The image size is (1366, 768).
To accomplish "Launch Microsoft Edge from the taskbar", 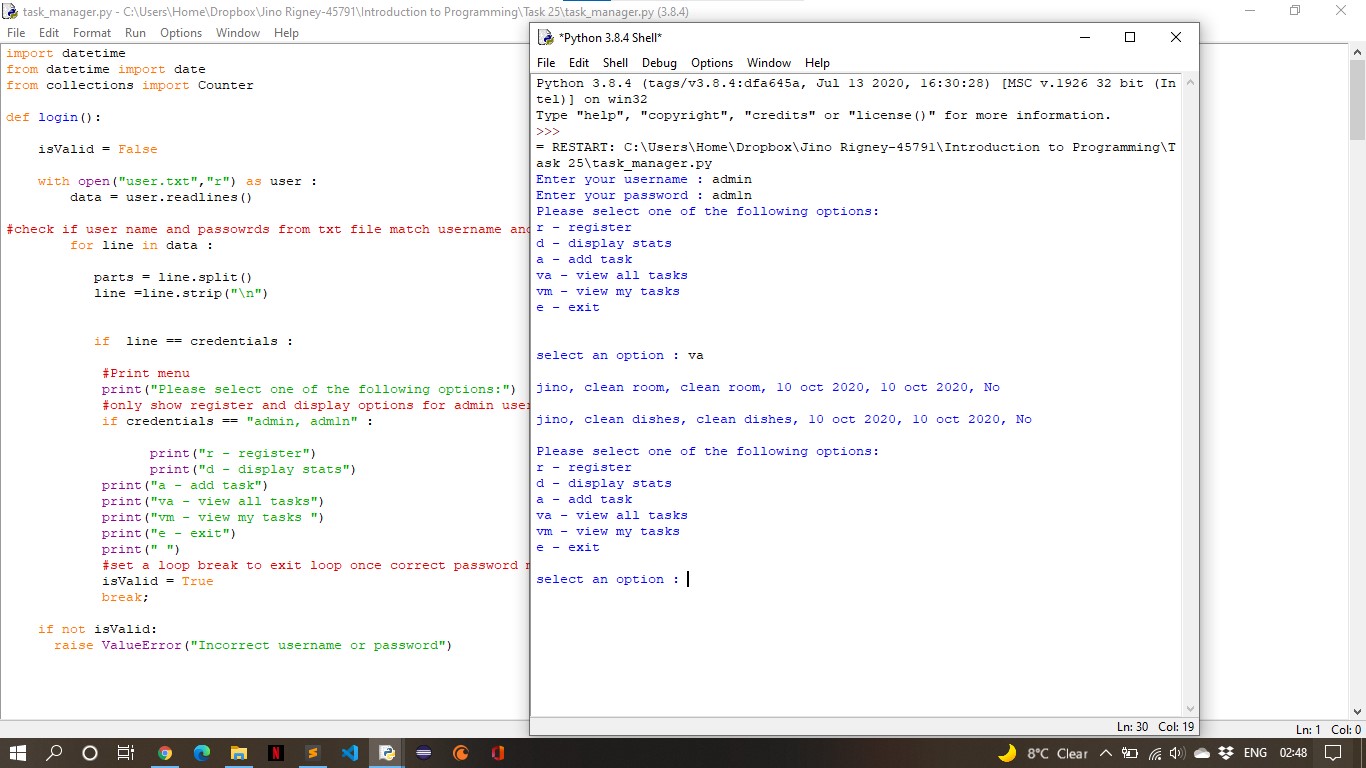I will coord(202,753).
